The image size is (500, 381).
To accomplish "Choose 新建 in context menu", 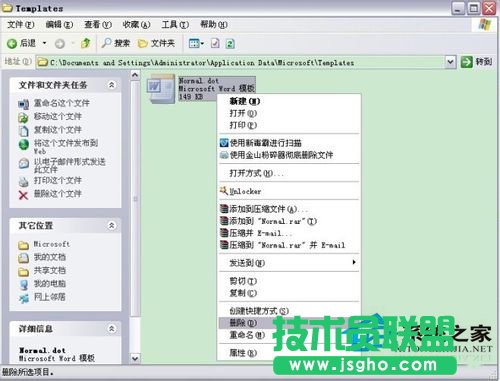I will (x=289, y=101).
